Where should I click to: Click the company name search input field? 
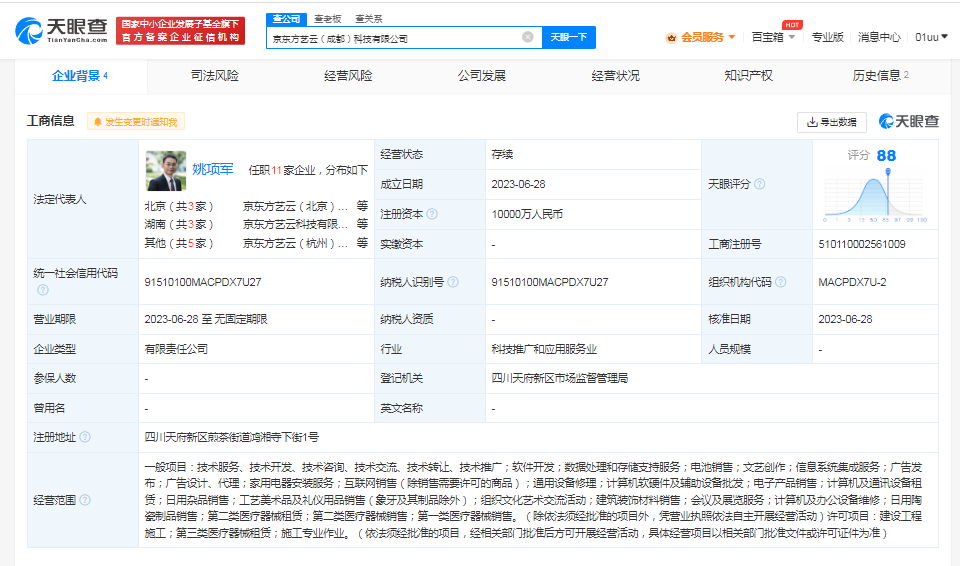[x=395, y=37]
